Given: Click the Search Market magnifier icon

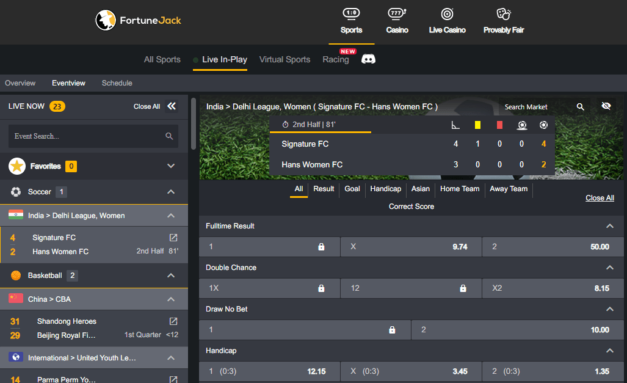Looking at the screenshot, I should pos(580,107).
